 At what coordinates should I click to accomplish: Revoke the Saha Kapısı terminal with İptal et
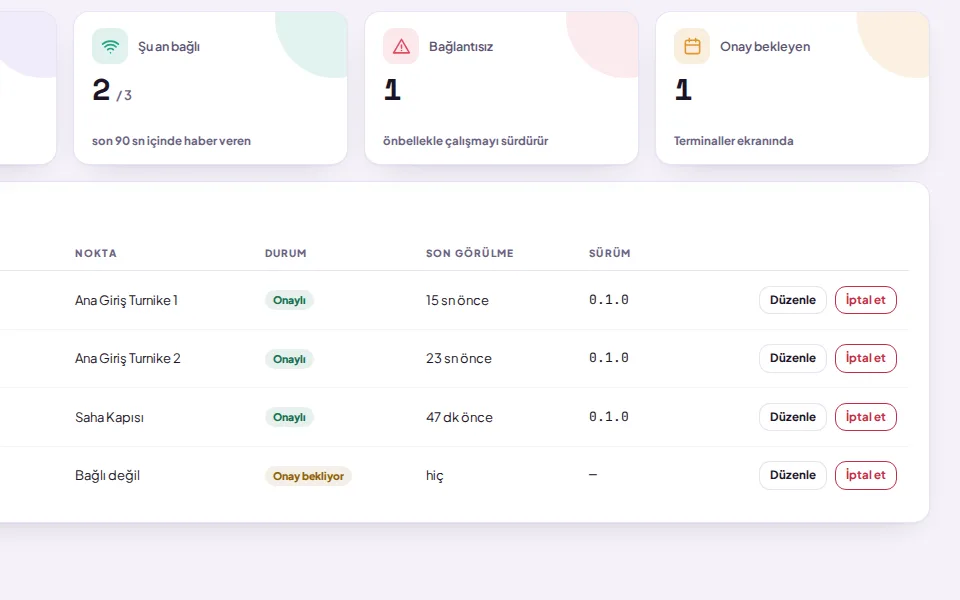[866, 417]
